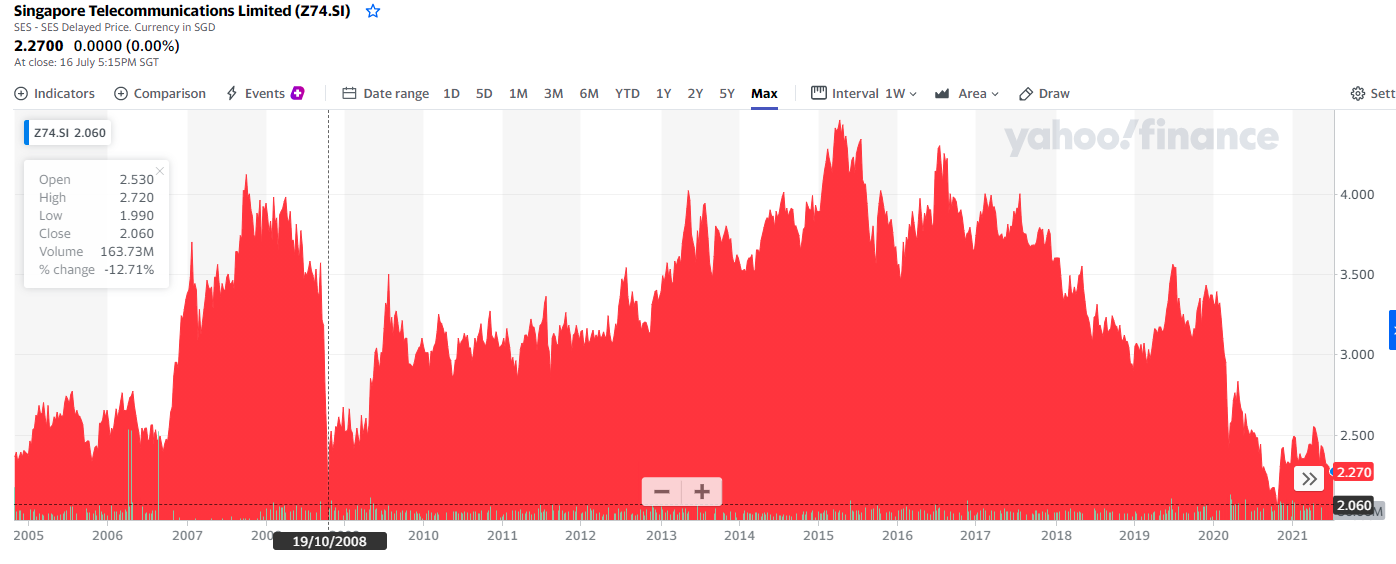The width and height of the screenshot is (1396, 564).
Task: Select the 2Y time range
Action: click(x=695, y=93)
